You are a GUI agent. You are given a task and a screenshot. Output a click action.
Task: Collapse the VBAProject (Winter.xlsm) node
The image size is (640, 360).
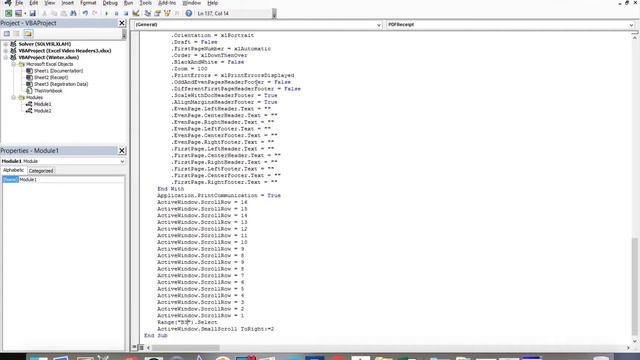point(6,58)
